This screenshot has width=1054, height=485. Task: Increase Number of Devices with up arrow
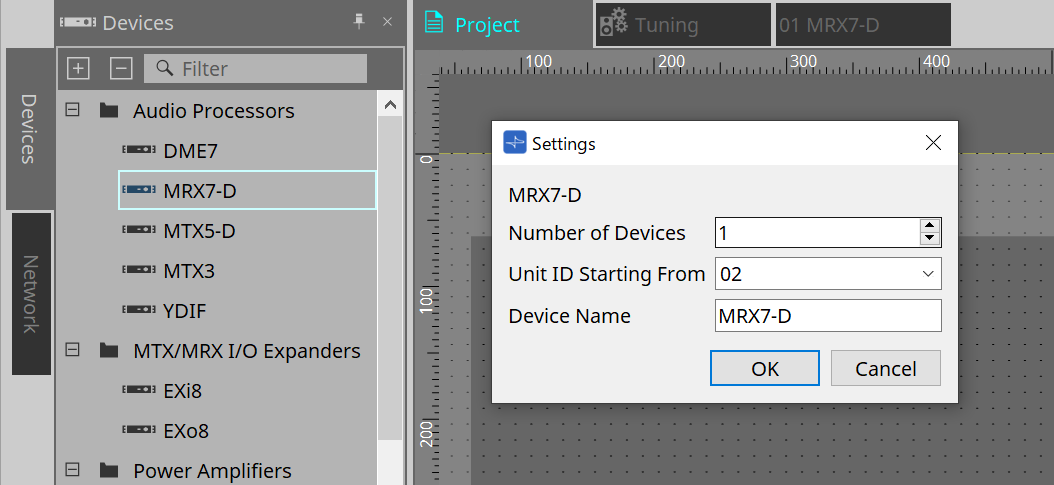coord(930,226)
